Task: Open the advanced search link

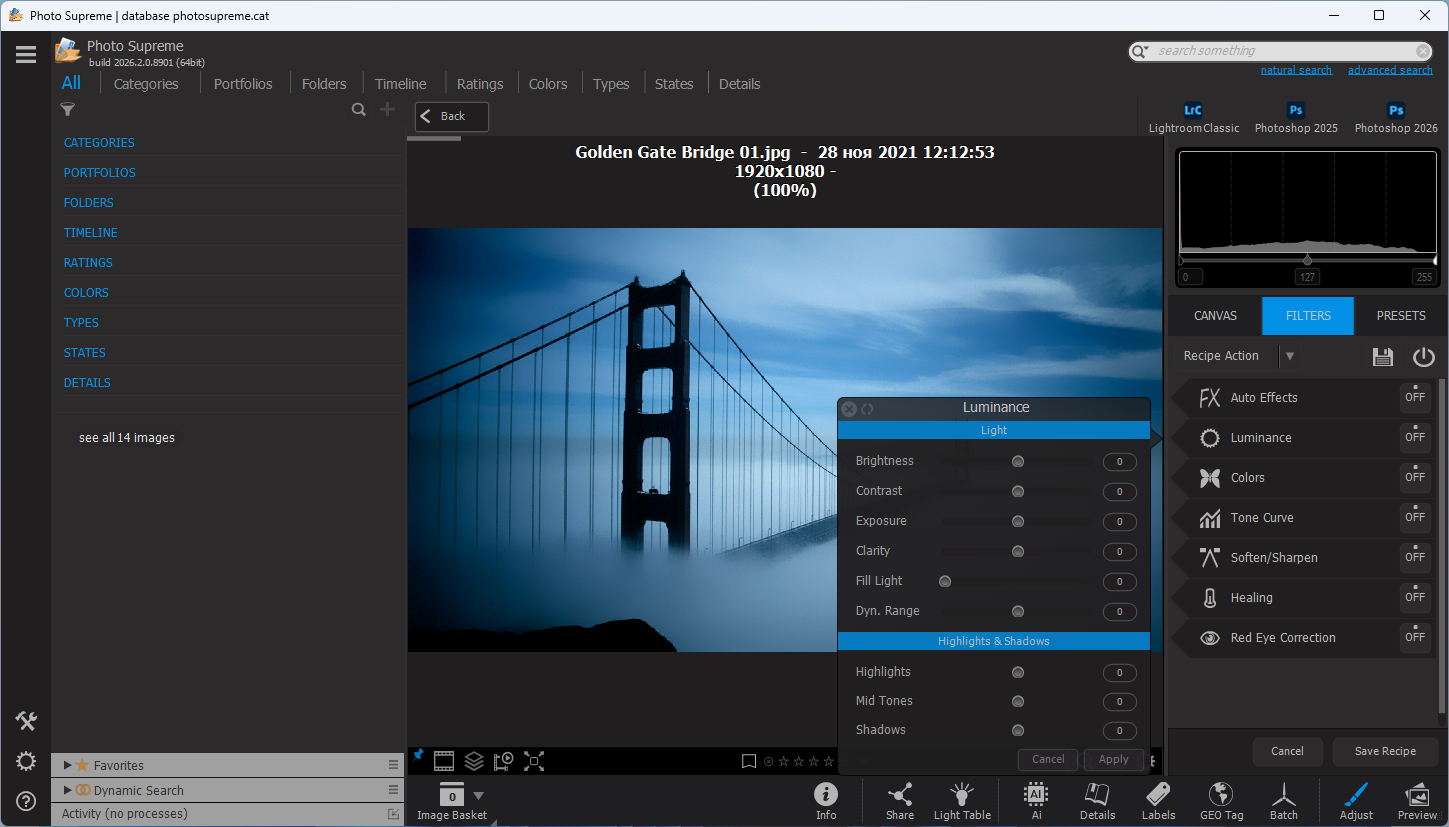Action: (1389, 70)
